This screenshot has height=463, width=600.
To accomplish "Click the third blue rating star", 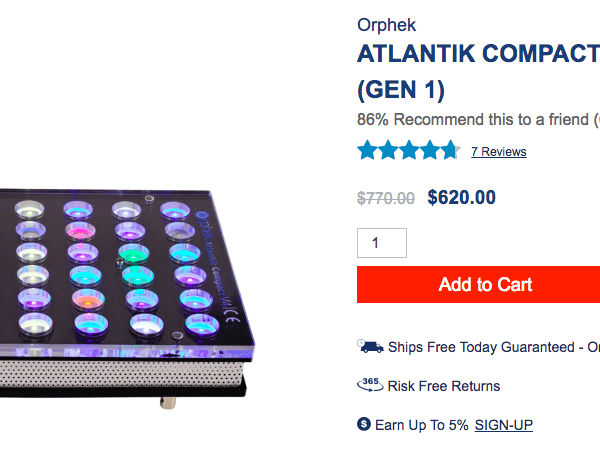I will click(x=409, y=150).
